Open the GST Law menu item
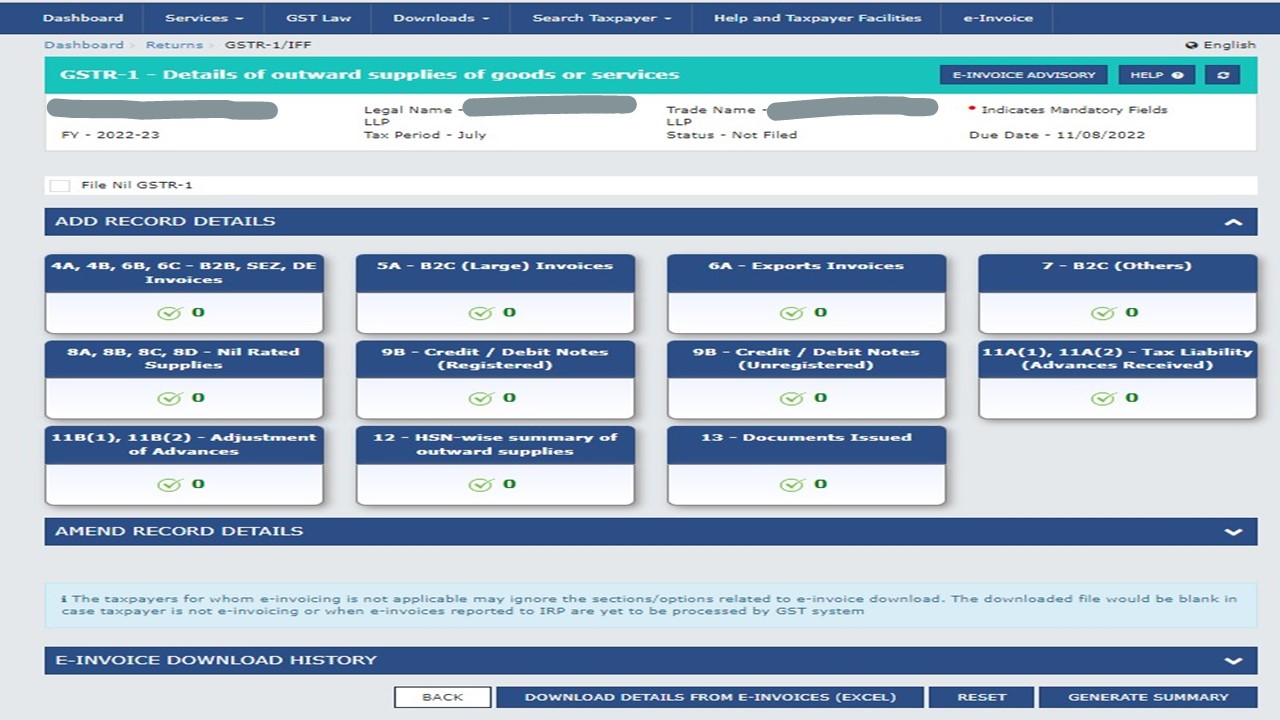 pyautogui.click(x=318, y=18)
